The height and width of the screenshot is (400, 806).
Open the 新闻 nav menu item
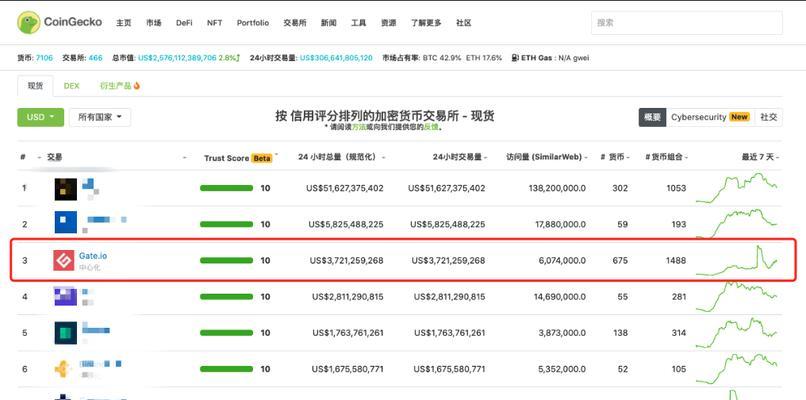[x=329, y=23]
